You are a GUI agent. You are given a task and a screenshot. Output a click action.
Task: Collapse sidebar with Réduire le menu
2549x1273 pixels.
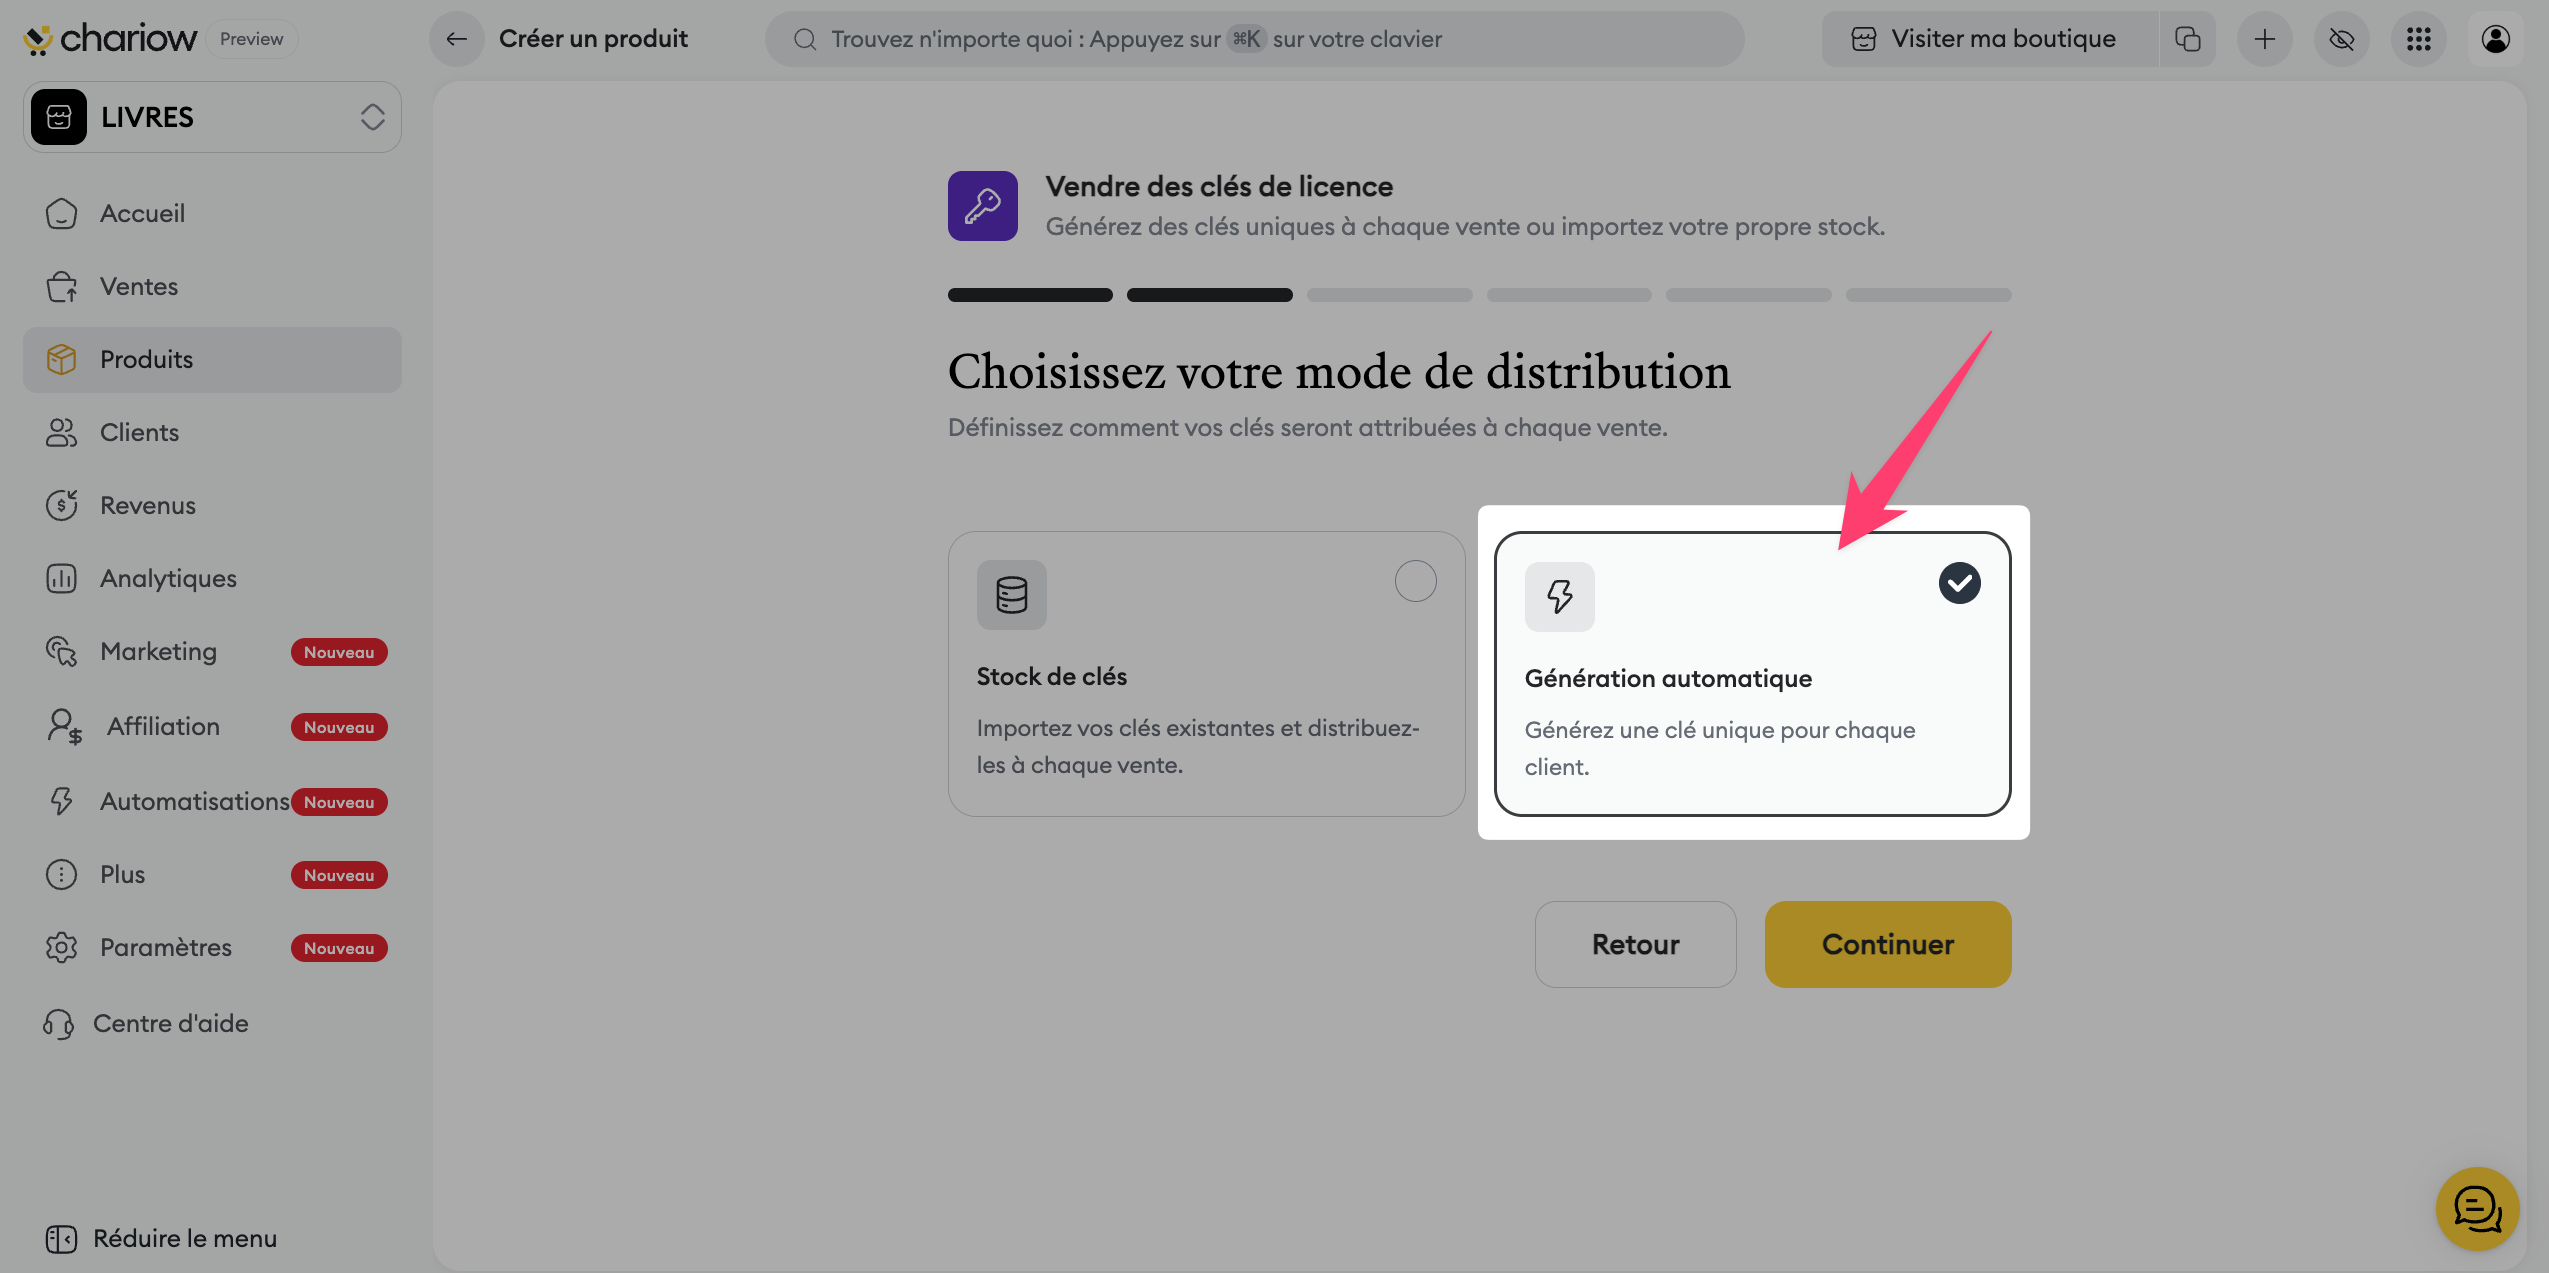click(x=162, y=1238)
